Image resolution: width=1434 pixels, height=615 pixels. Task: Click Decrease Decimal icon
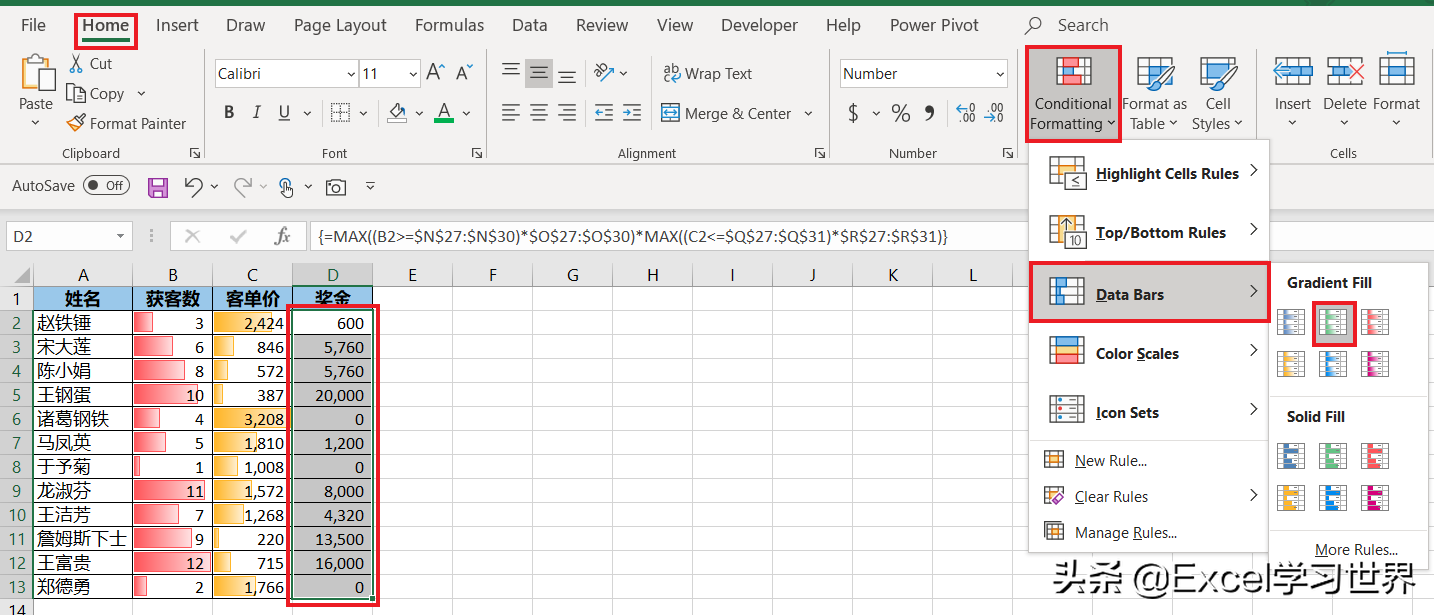(995, 113)
